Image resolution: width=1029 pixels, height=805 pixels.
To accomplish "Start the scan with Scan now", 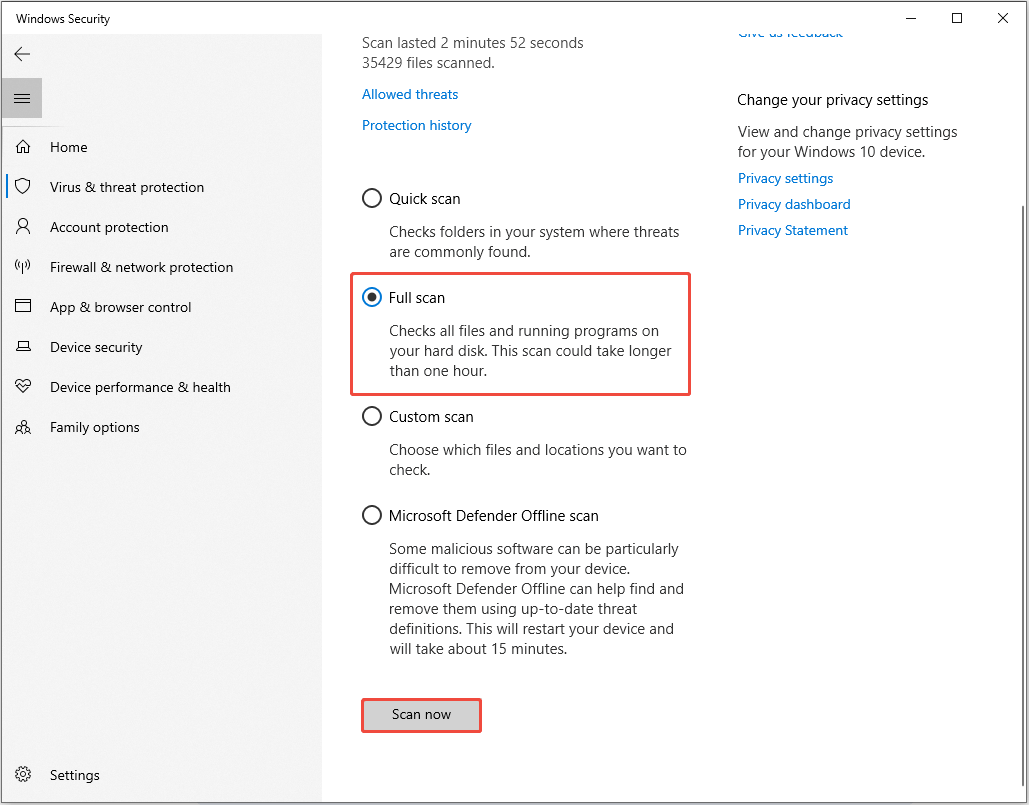I will 420,715.
